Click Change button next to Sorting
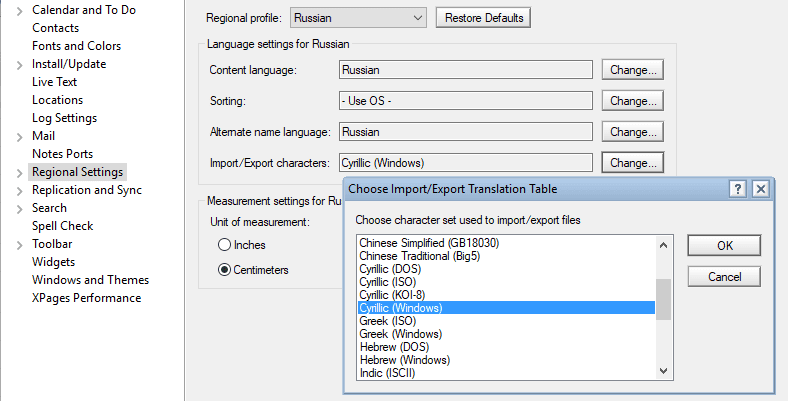The width and height of the screenshot is (788, 401). [633, 101]
